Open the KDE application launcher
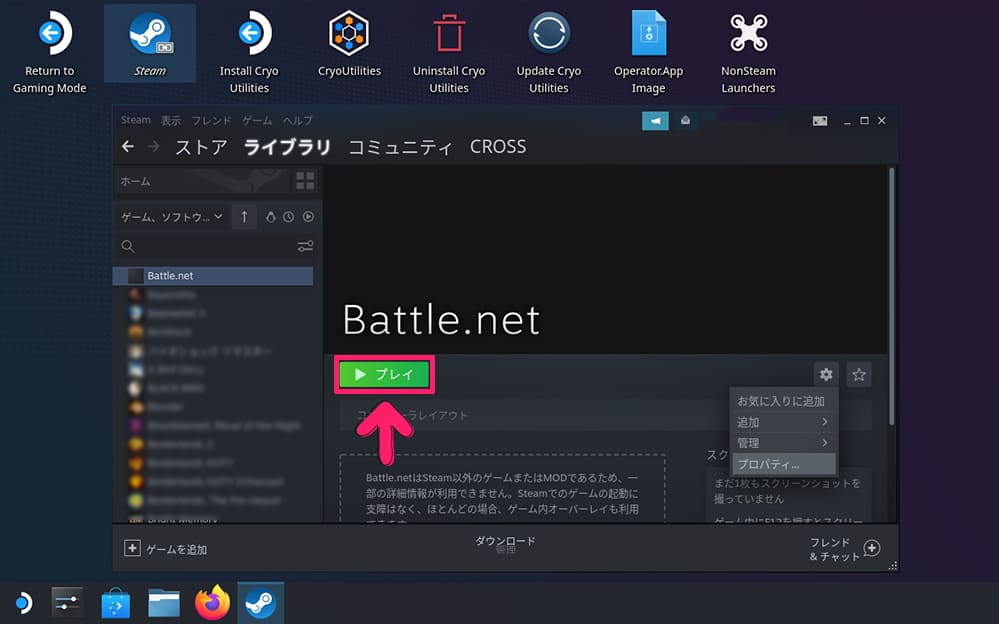 point(23,602)
